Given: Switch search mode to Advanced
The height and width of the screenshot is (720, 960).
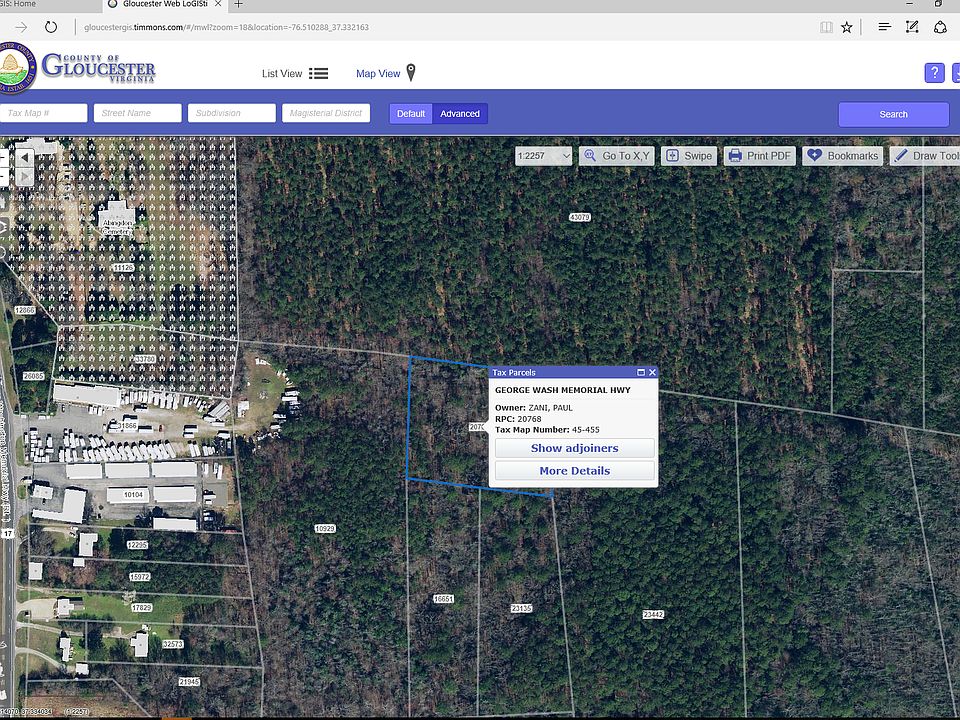Looking at the screenshot, I should point(460,114).
